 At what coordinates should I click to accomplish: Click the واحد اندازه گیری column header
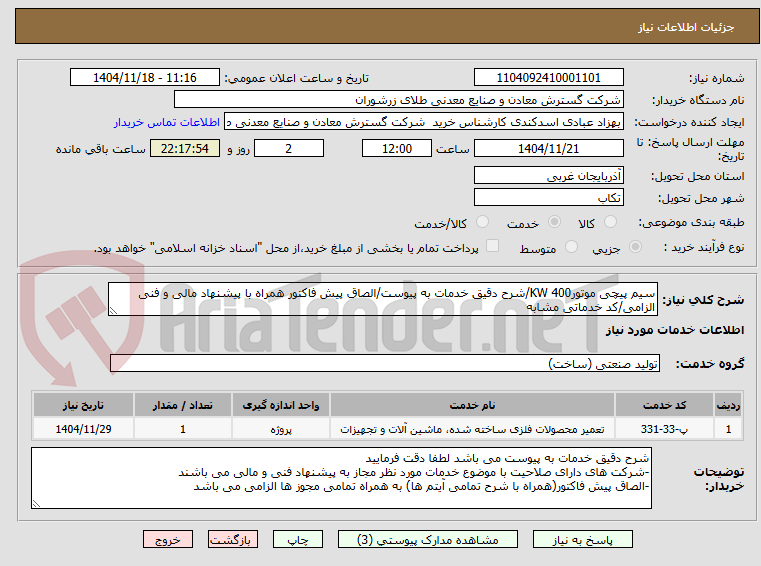coord(281,405)
